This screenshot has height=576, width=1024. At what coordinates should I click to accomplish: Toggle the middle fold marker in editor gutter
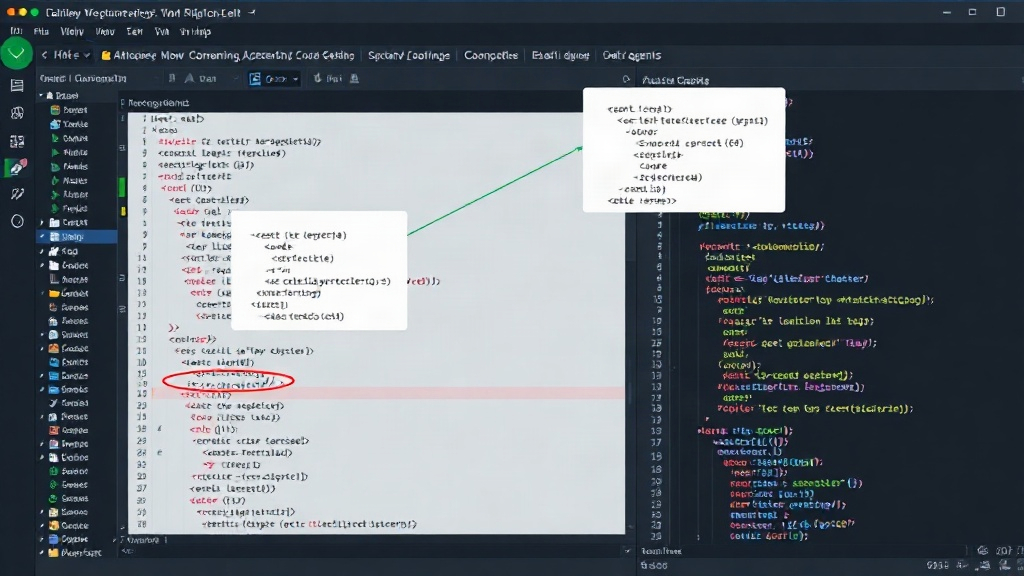122,278
